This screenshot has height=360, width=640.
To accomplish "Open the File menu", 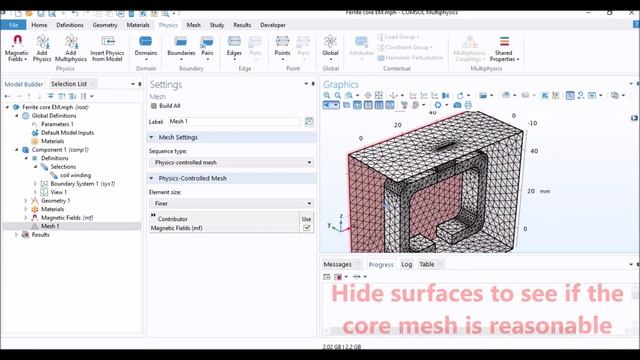I will click(13, 25).
